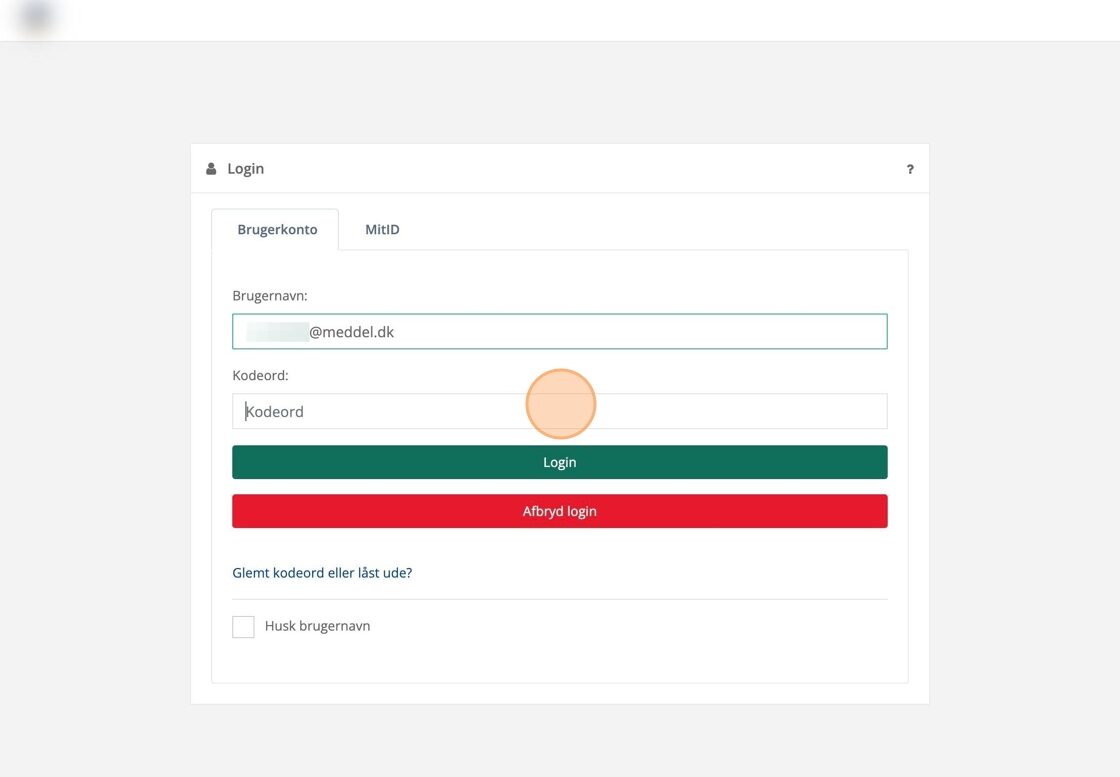This screenshot has height=777, width=1120.
Task: Click into the Brugernavn username field
Action: pyautogui.click(x=559, y=331)
